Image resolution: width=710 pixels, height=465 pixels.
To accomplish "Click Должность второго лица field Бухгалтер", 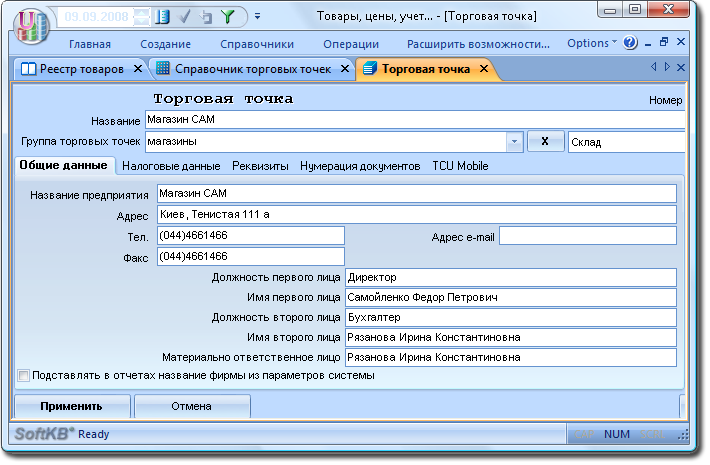I will pos(511,317).
